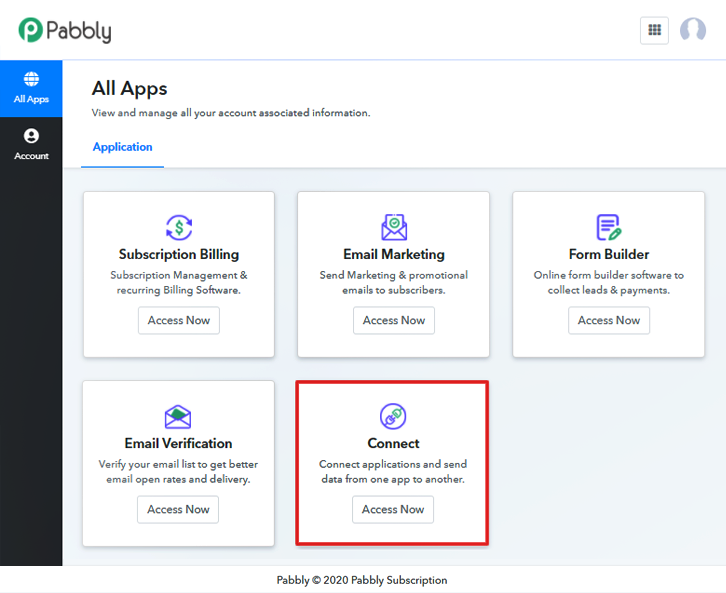Click the Subscription Billing dollar icon

[x=179, y=227]
